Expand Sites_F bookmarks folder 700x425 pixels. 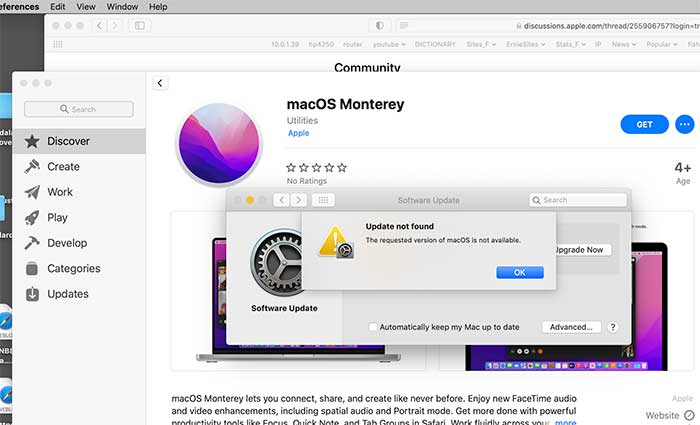481,44
